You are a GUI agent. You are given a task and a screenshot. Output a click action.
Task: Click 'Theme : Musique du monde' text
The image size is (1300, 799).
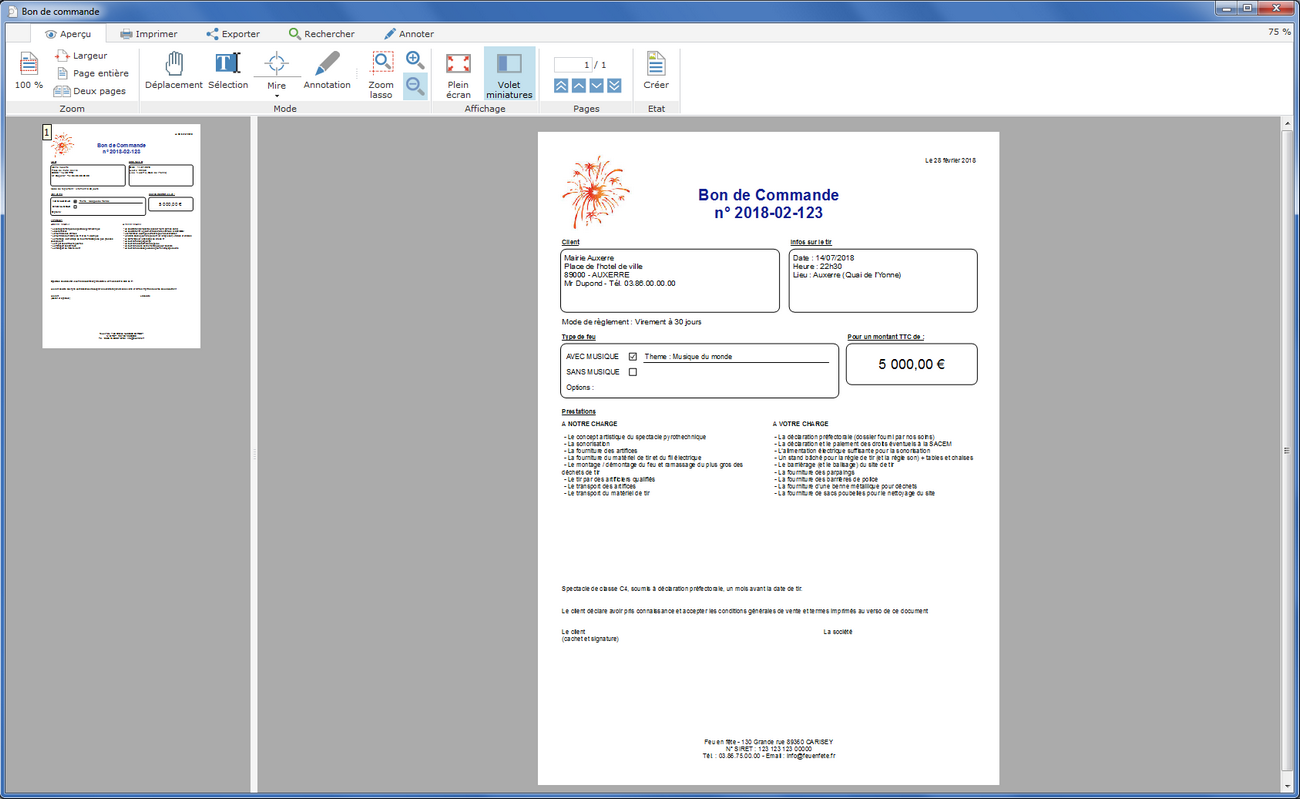tap(688, 357)
